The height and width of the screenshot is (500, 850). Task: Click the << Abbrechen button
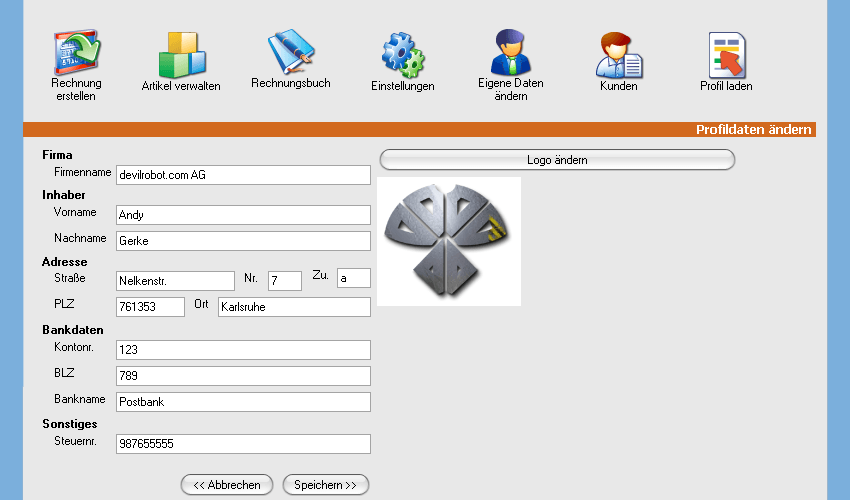coord(227,485)
